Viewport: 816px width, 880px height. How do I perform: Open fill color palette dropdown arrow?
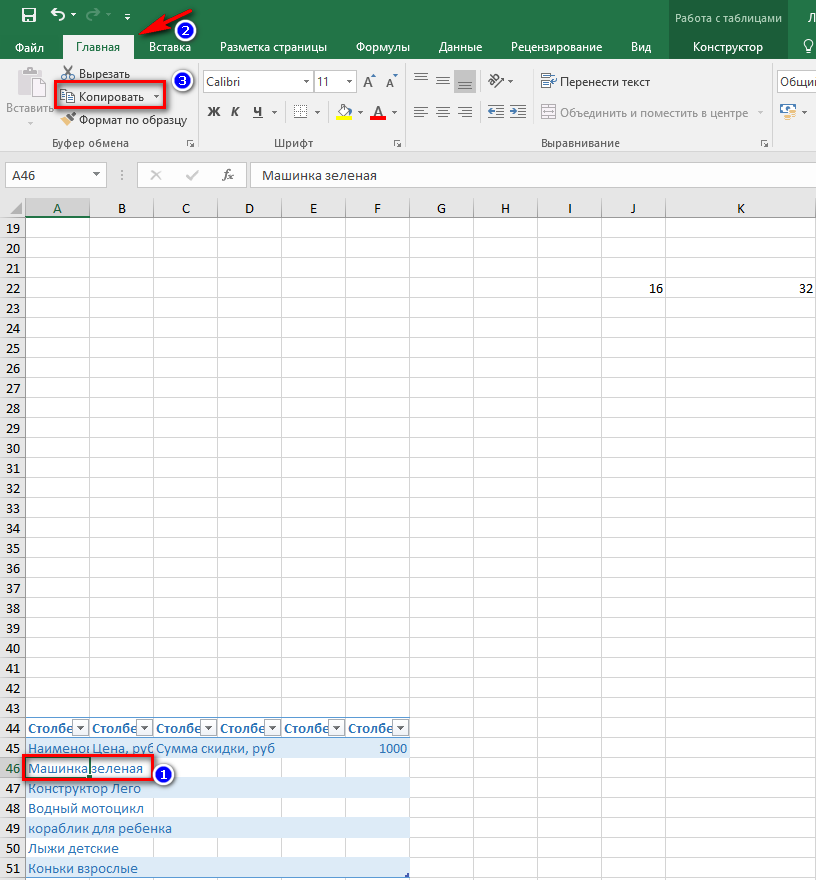click(x=360, y=112)
